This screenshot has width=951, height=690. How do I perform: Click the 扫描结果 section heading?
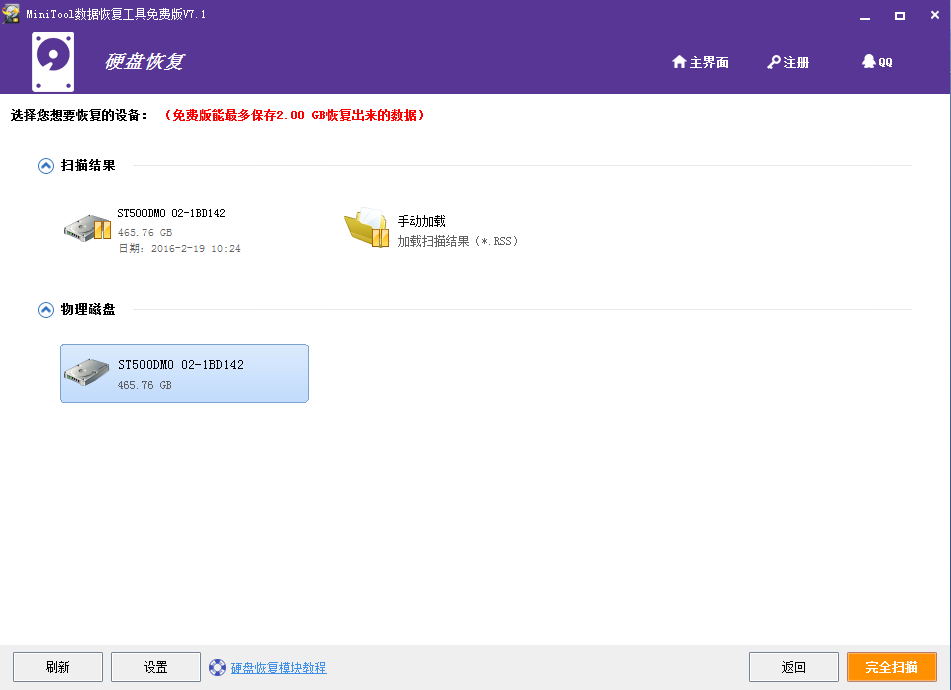tap(88, 166)
